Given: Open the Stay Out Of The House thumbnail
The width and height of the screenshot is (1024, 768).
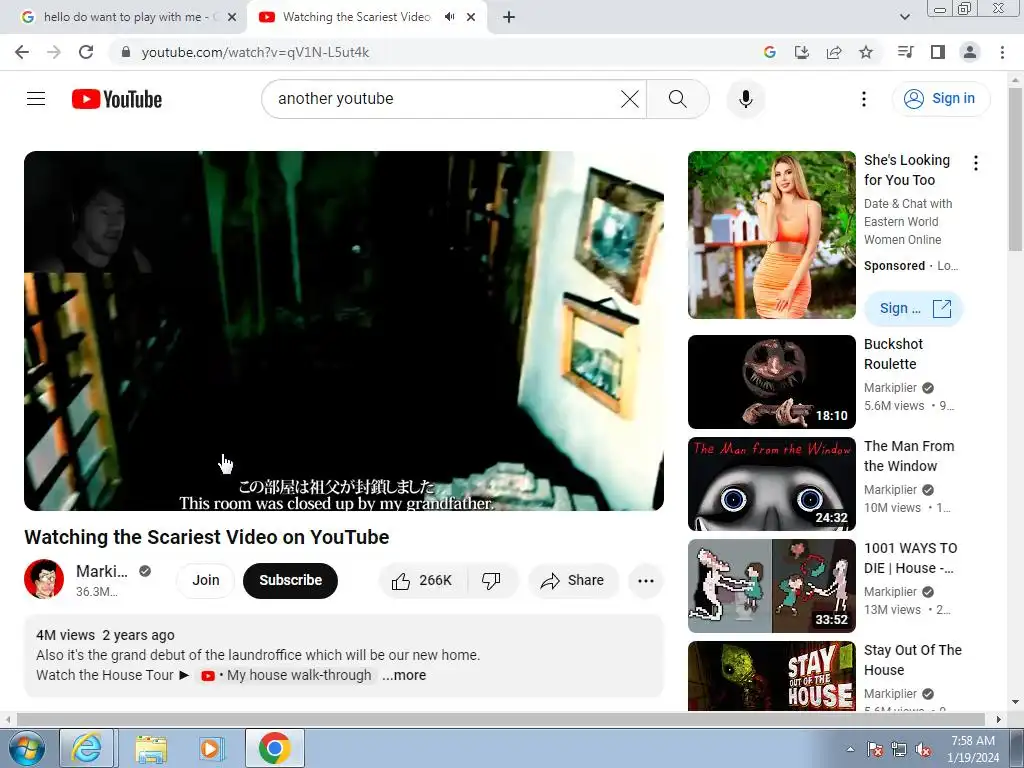Looking at the screenshot, I should 772,676.
